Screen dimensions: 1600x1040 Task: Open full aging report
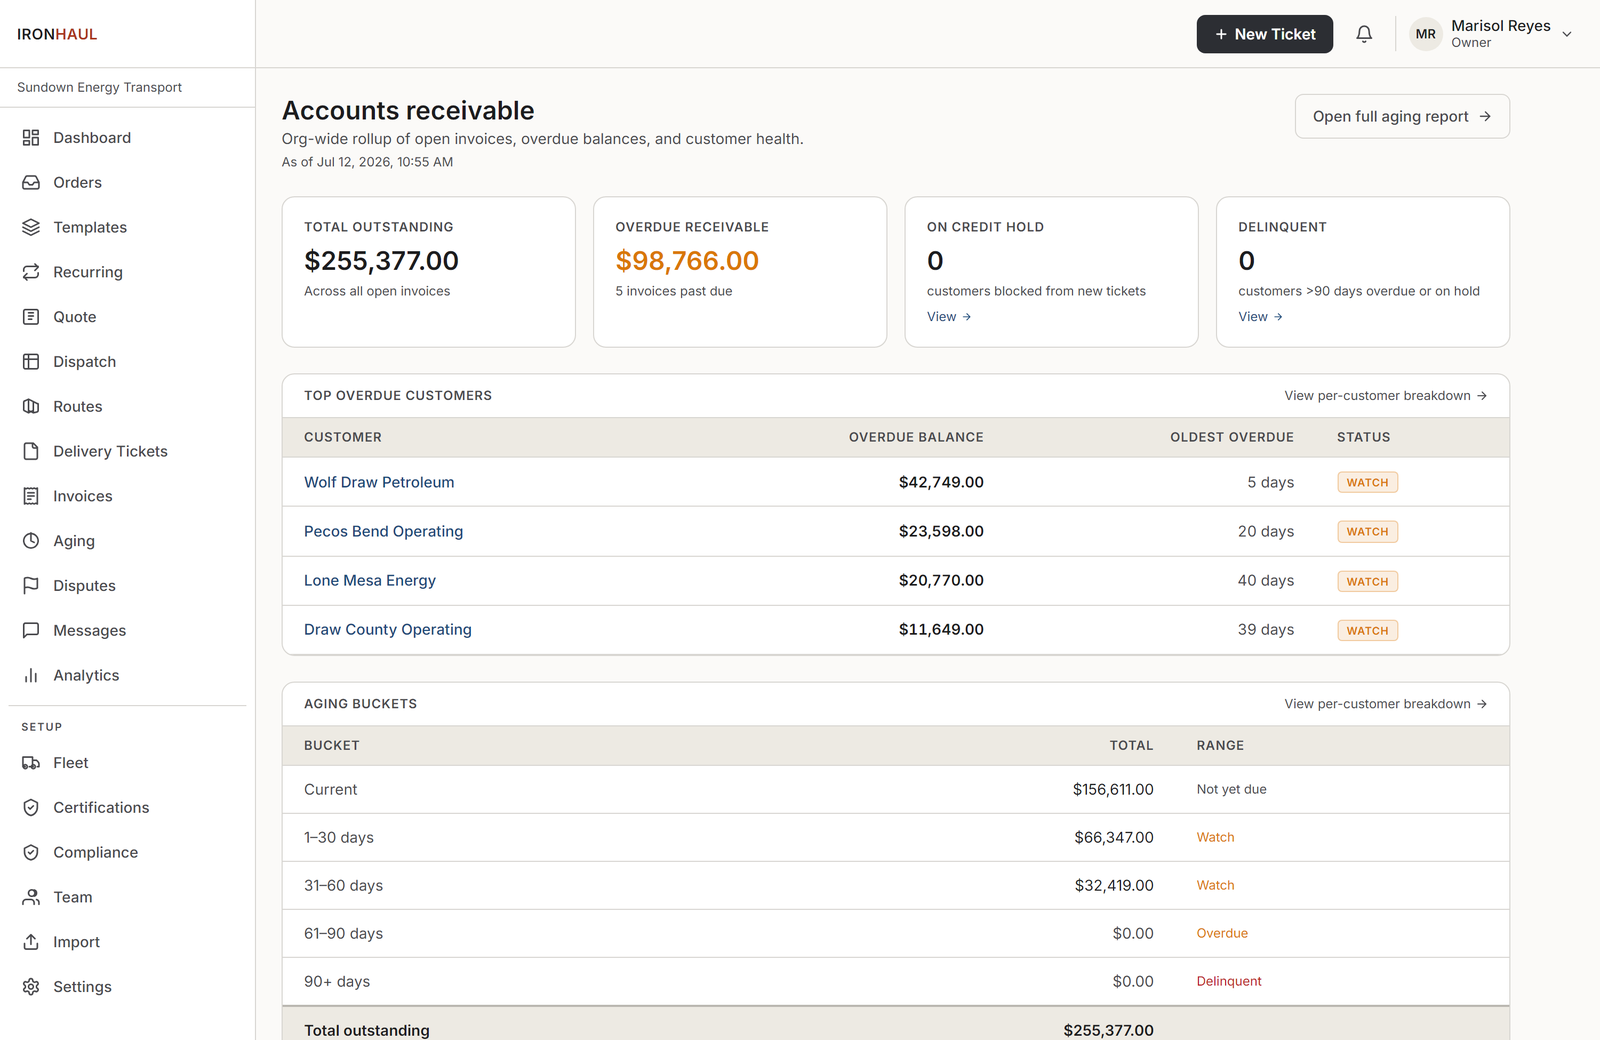point(1402,116)
